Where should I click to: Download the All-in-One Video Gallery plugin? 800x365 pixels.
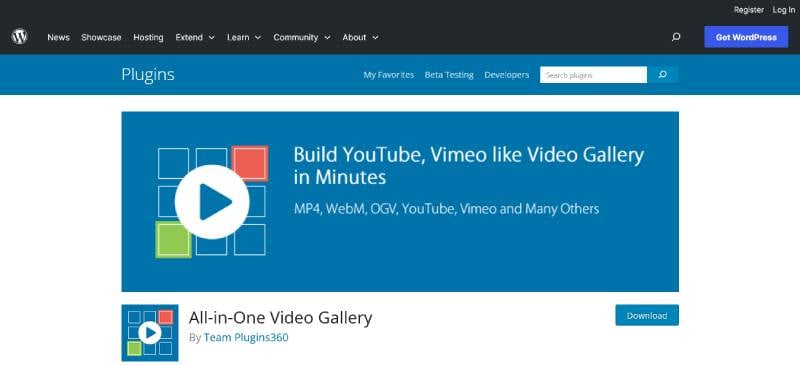(647, 315)
